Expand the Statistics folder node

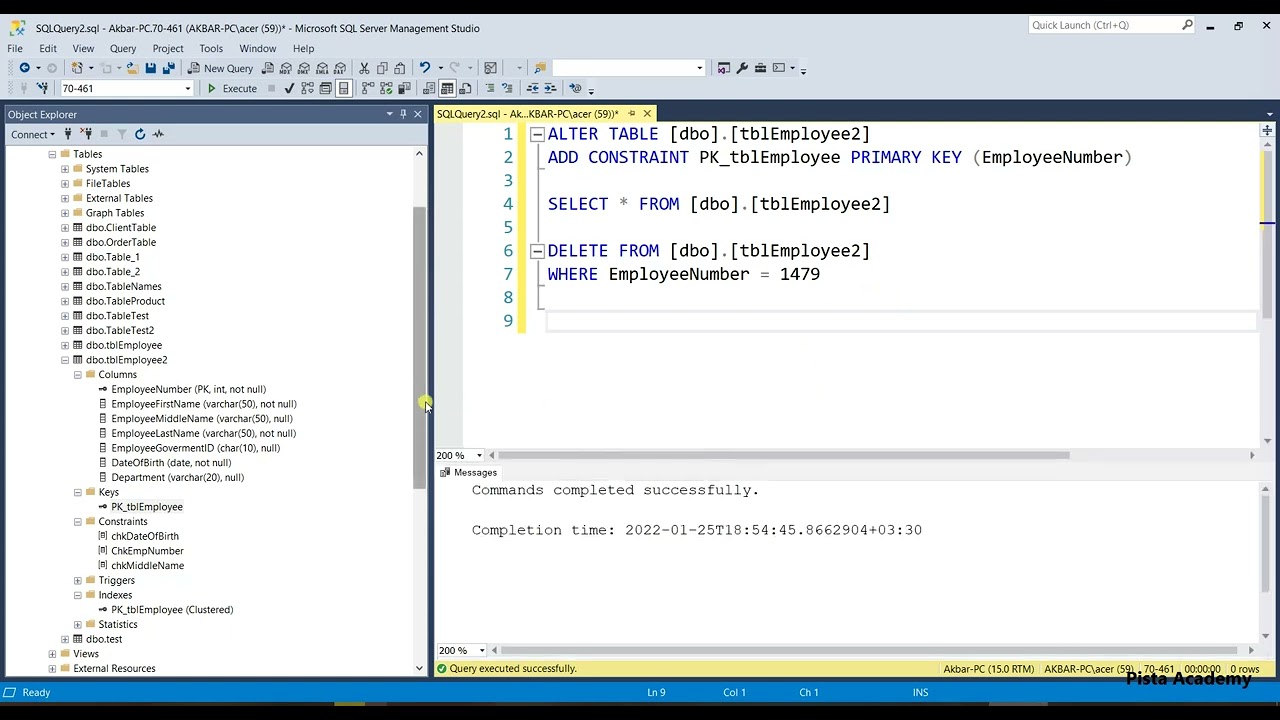click(x=78, y=624)
